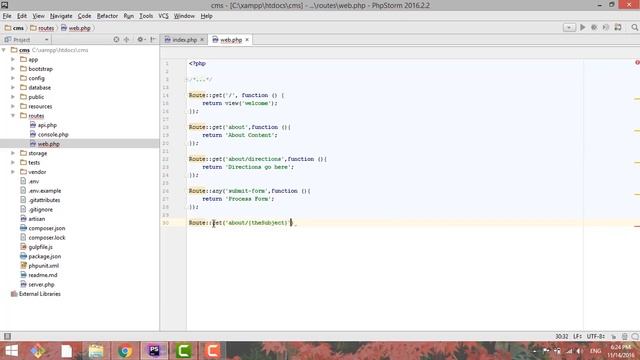Image resolution: width=640 pixels, height=360 pixels.
Task: Expand the bootstrap folder
Action: tap(13, 69)
